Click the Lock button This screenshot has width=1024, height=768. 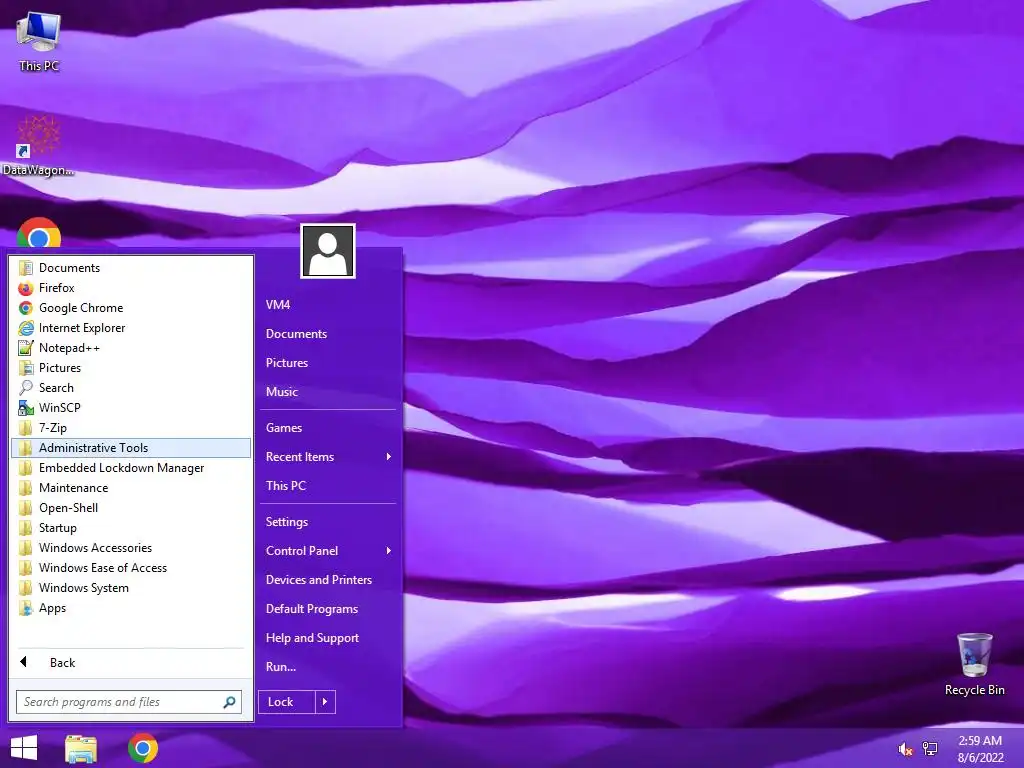coord(287,702)
